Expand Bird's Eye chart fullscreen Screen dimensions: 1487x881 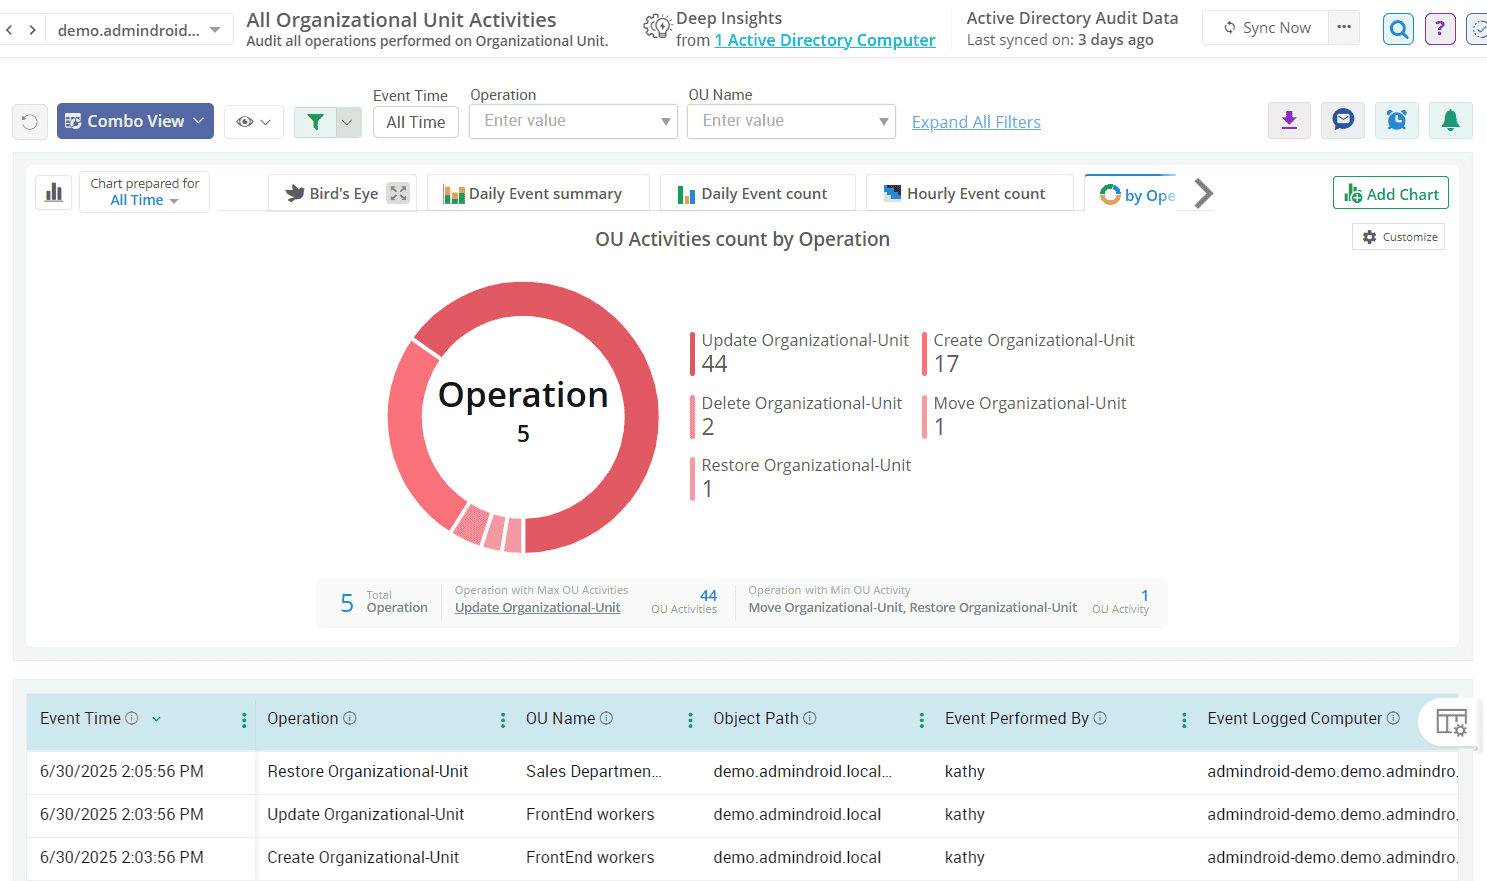(x=398, y=193)
